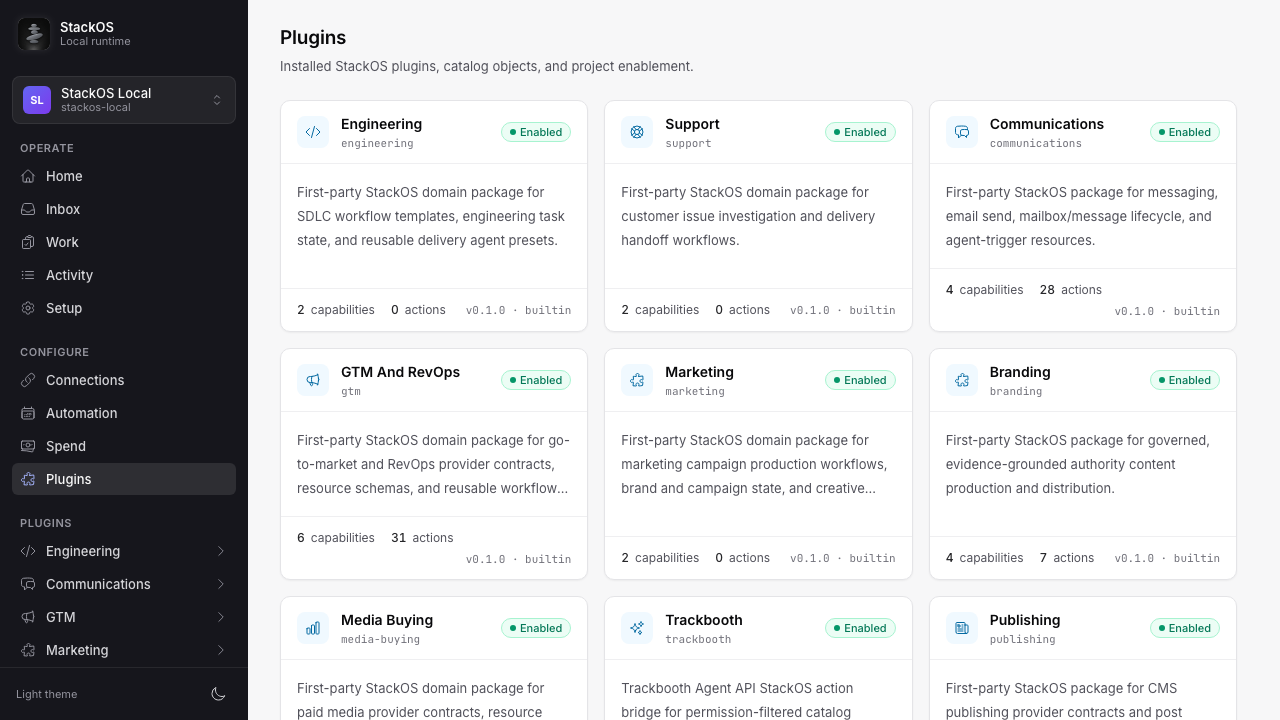This screenshot has width=1280, height=720.
Task: Click '31 actions' on the GTM card
Action: coord(422,538)
